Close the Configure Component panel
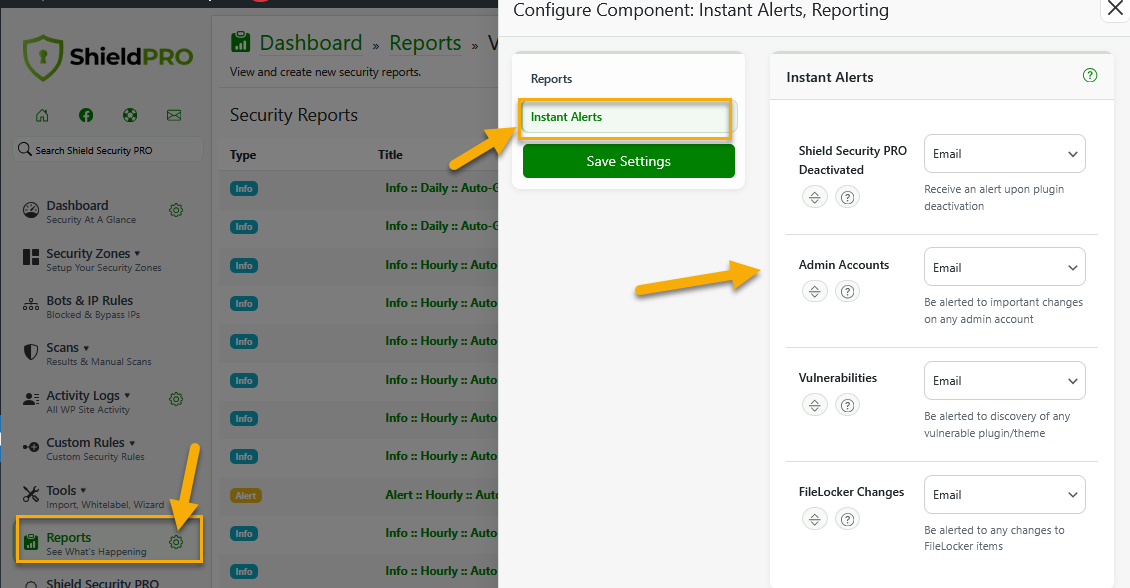This screenshot has height=588, width=1130. (x=1115, y=9)
